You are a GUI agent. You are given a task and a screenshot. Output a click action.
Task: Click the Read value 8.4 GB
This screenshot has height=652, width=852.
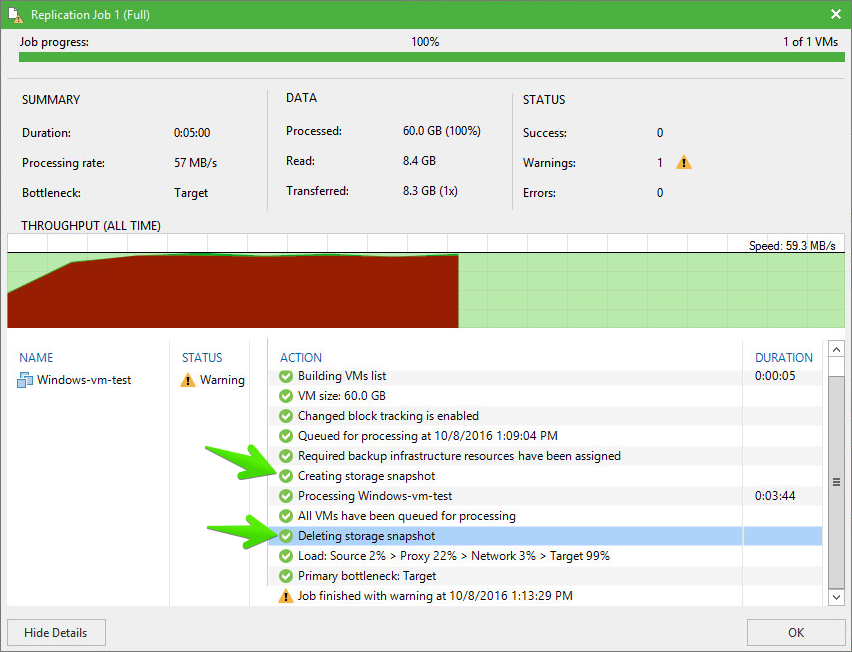tap(419, 161)
